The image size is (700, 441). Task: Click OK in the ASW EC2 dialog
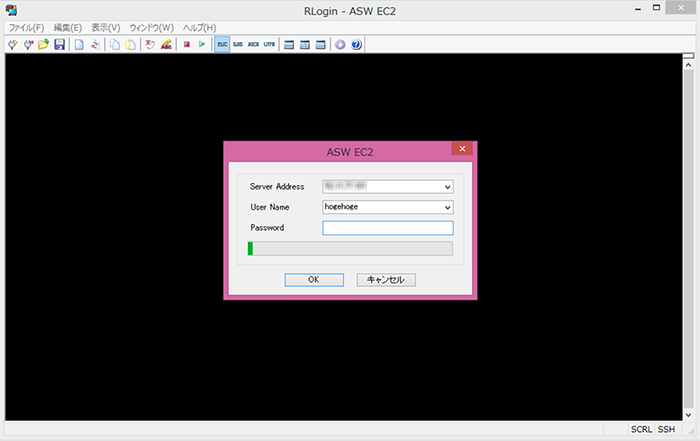pos(314,280)
